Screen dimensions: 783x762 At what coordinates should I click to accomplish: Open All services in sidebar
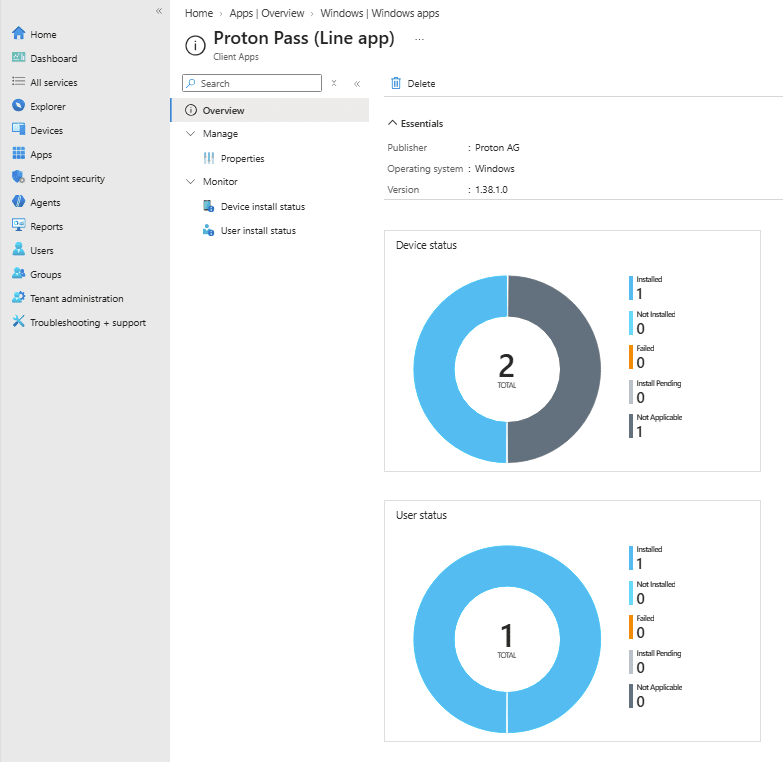(x=53, y=82)
